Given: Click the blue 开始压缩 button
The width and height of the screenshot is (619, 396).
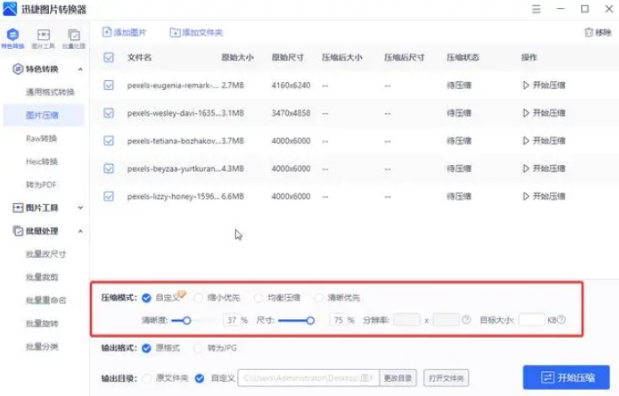Looking at the screenshot, I should 566,377.
